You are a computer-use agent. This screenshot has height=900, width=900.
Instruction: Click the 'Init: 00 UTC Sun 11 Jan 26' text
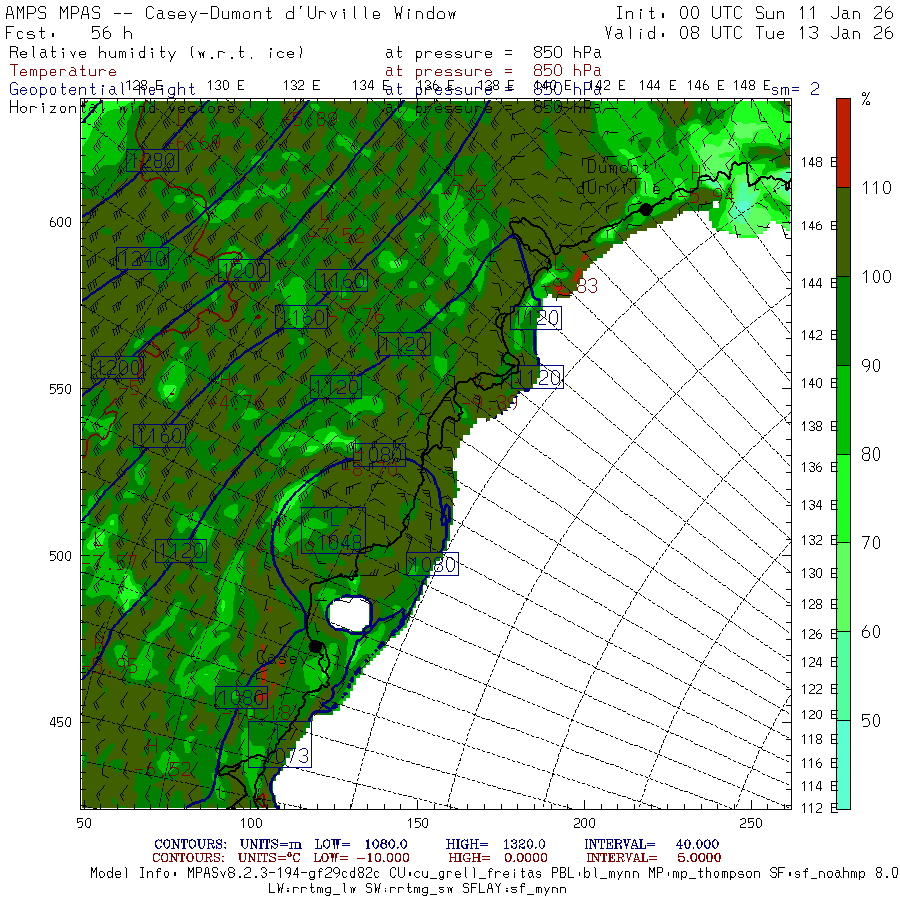754,13
